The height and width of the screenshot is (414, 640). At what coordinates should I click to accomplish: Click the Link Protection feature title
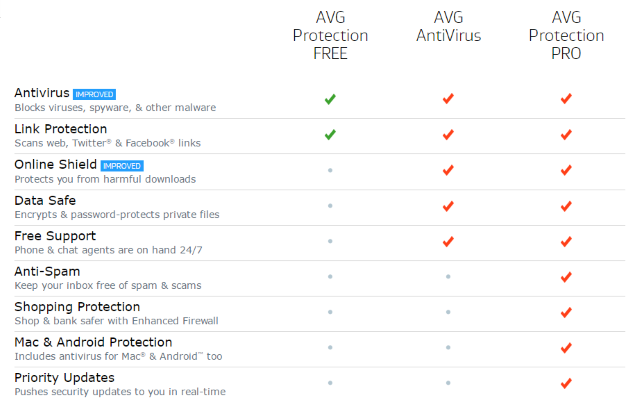[61, 129]
